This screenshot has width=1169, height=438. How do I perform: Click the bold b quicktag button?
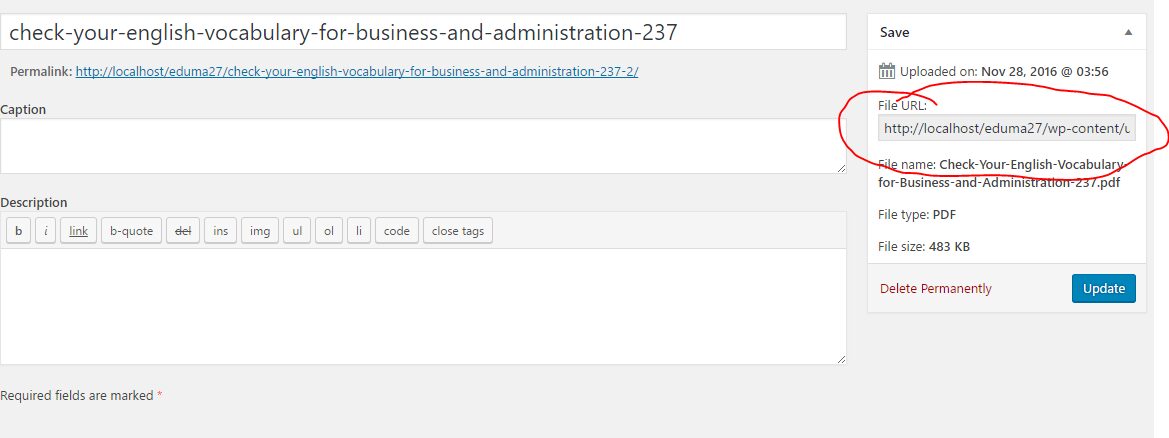18,231
